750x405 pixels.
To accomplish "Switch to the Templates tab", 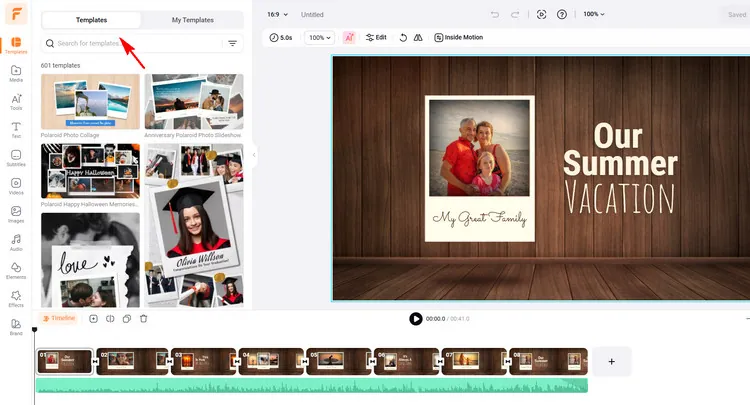I will (x=91, y=20).
